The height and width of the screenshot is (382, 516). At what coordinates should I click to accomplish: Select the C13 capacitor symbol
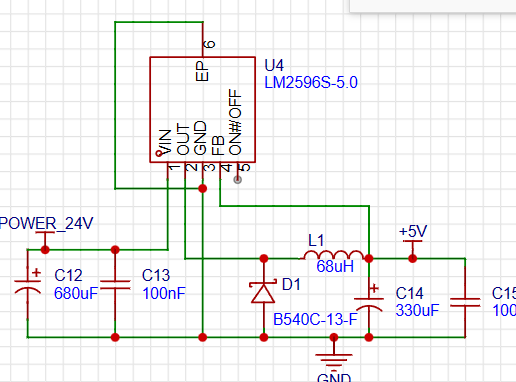115,286
